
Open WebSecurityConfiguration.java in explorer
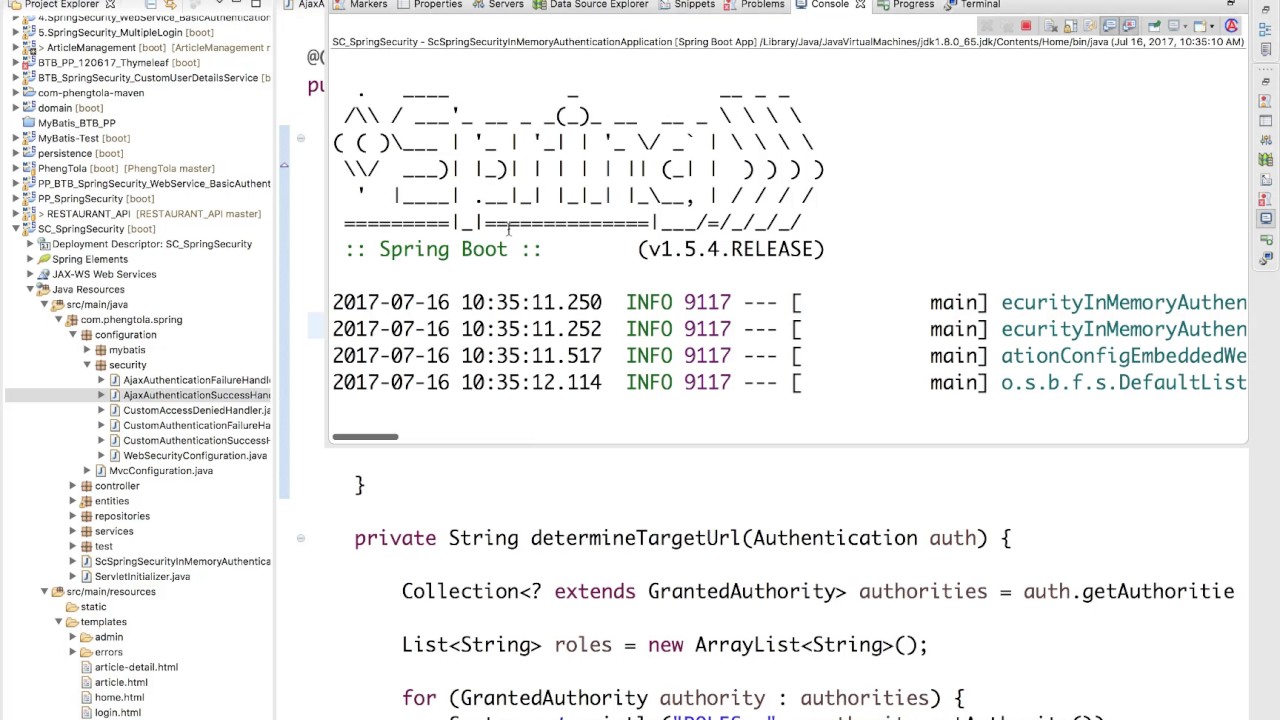(194, 456)
